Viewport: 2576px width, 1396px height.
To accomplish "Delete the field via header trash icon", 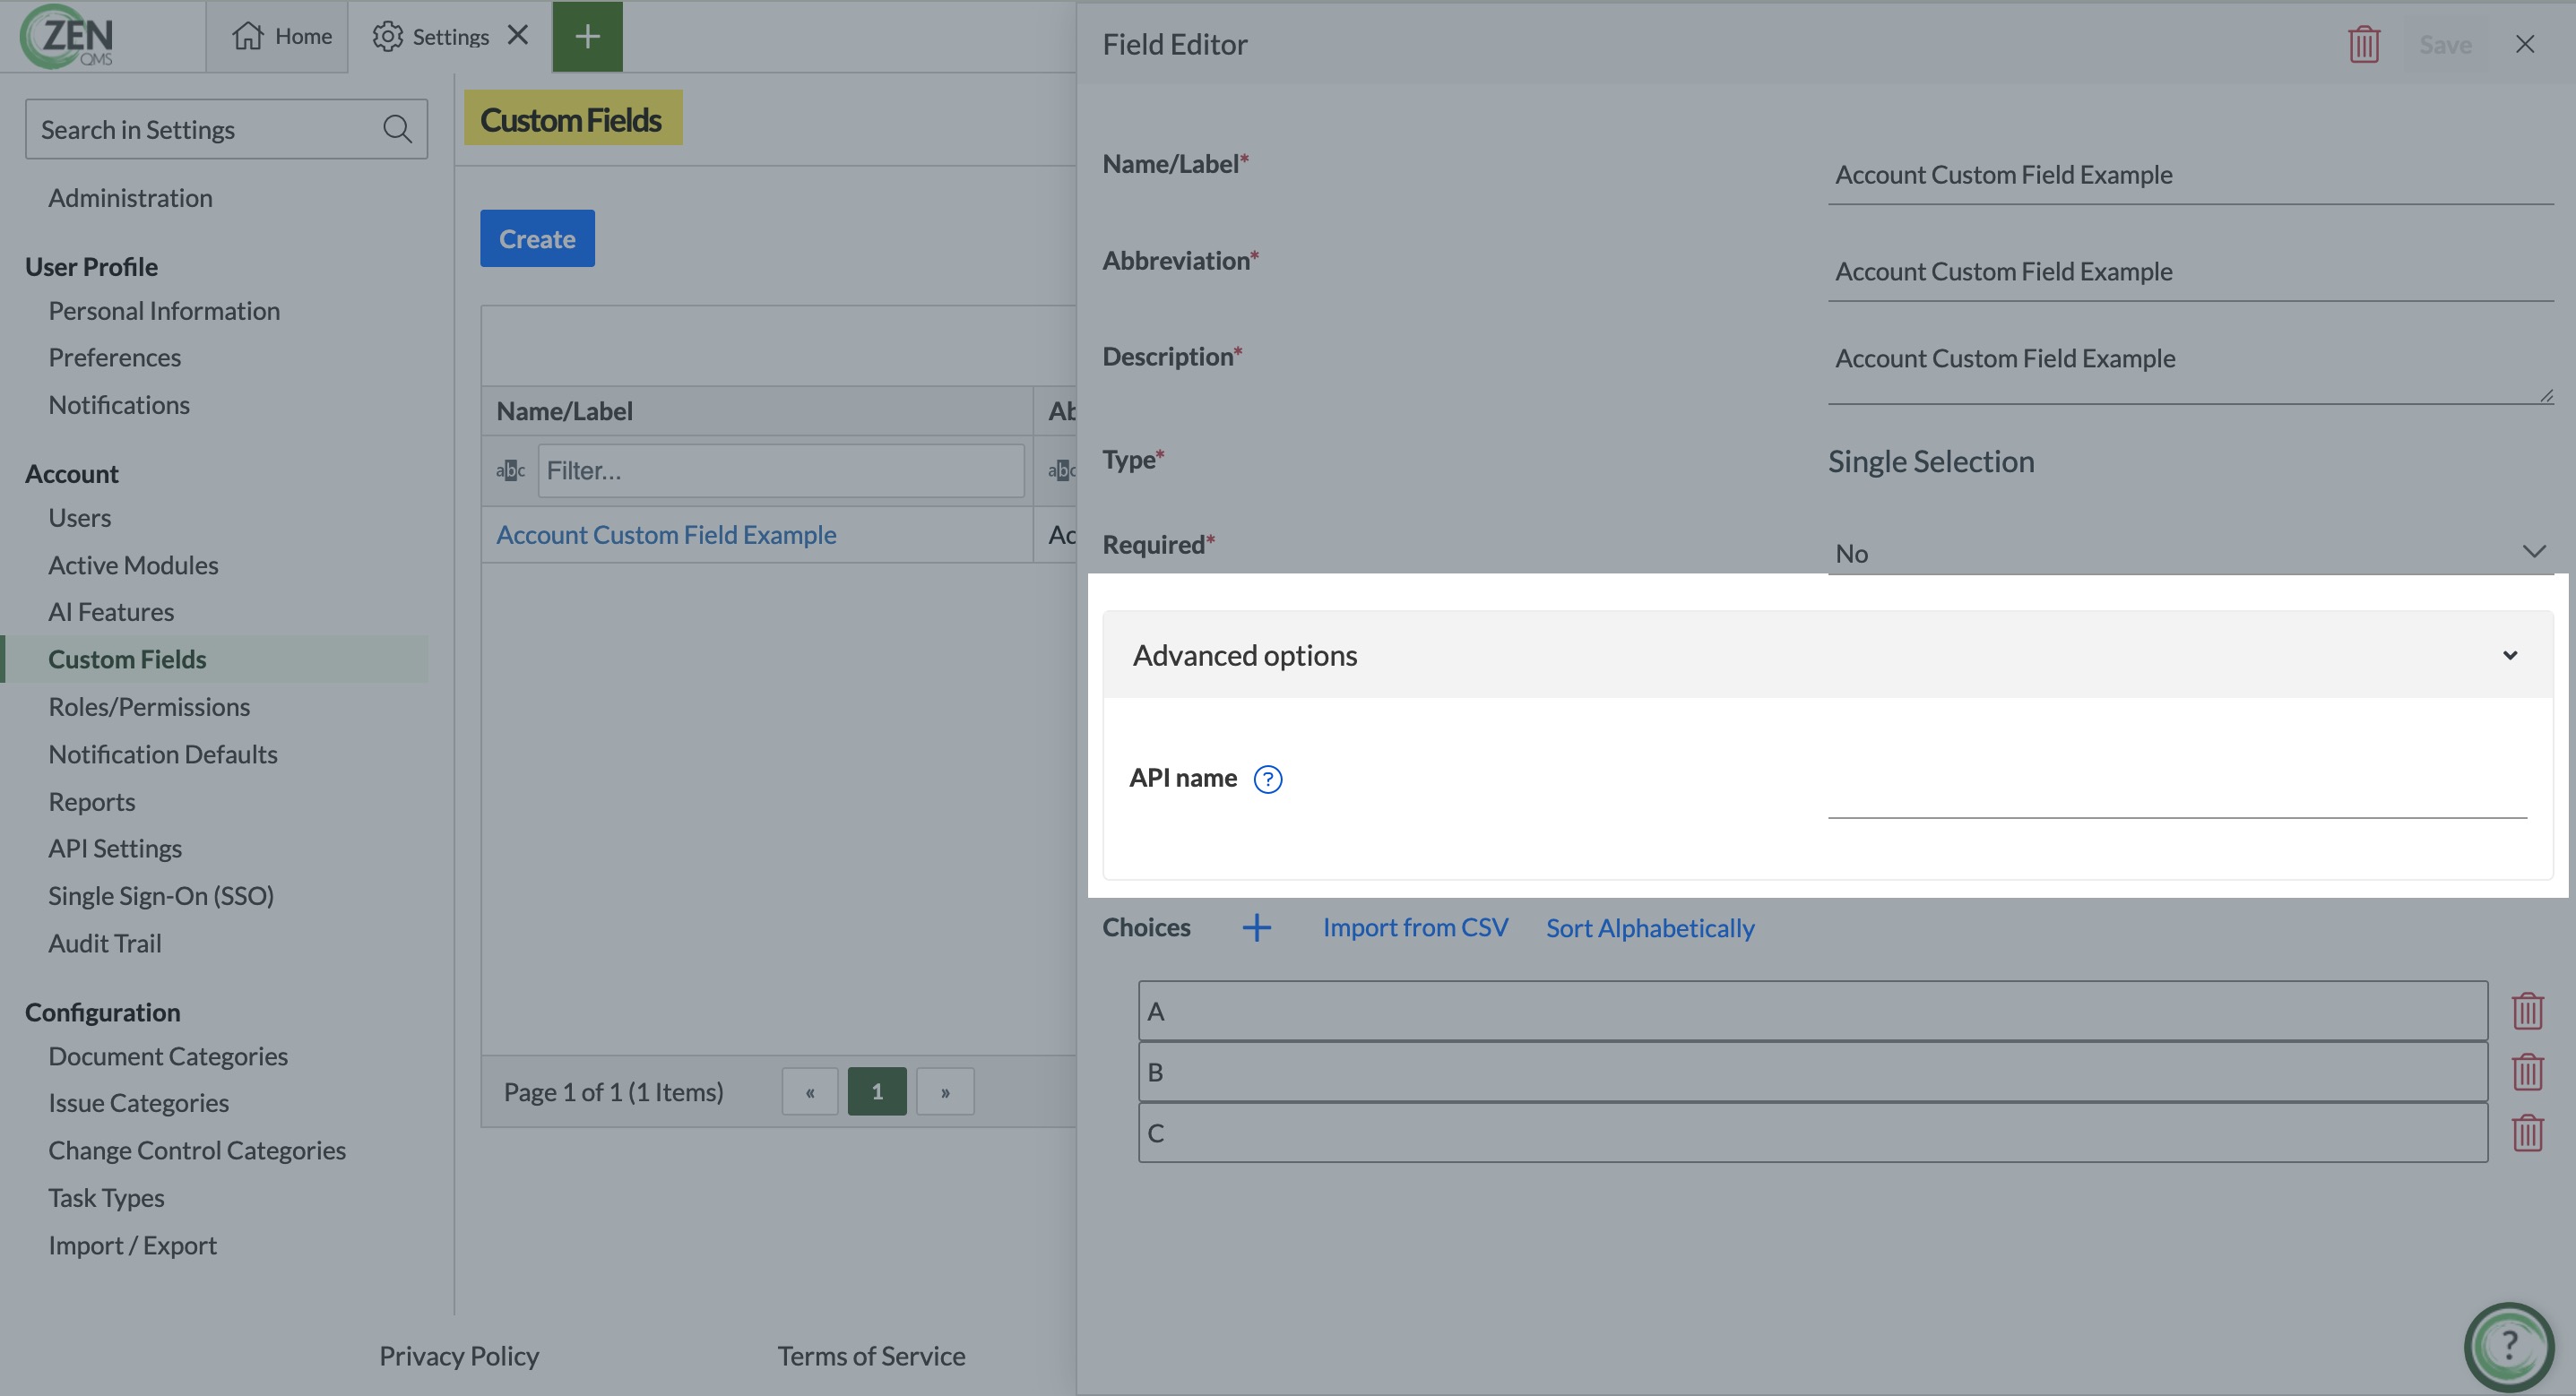I will pos(2364,44).
